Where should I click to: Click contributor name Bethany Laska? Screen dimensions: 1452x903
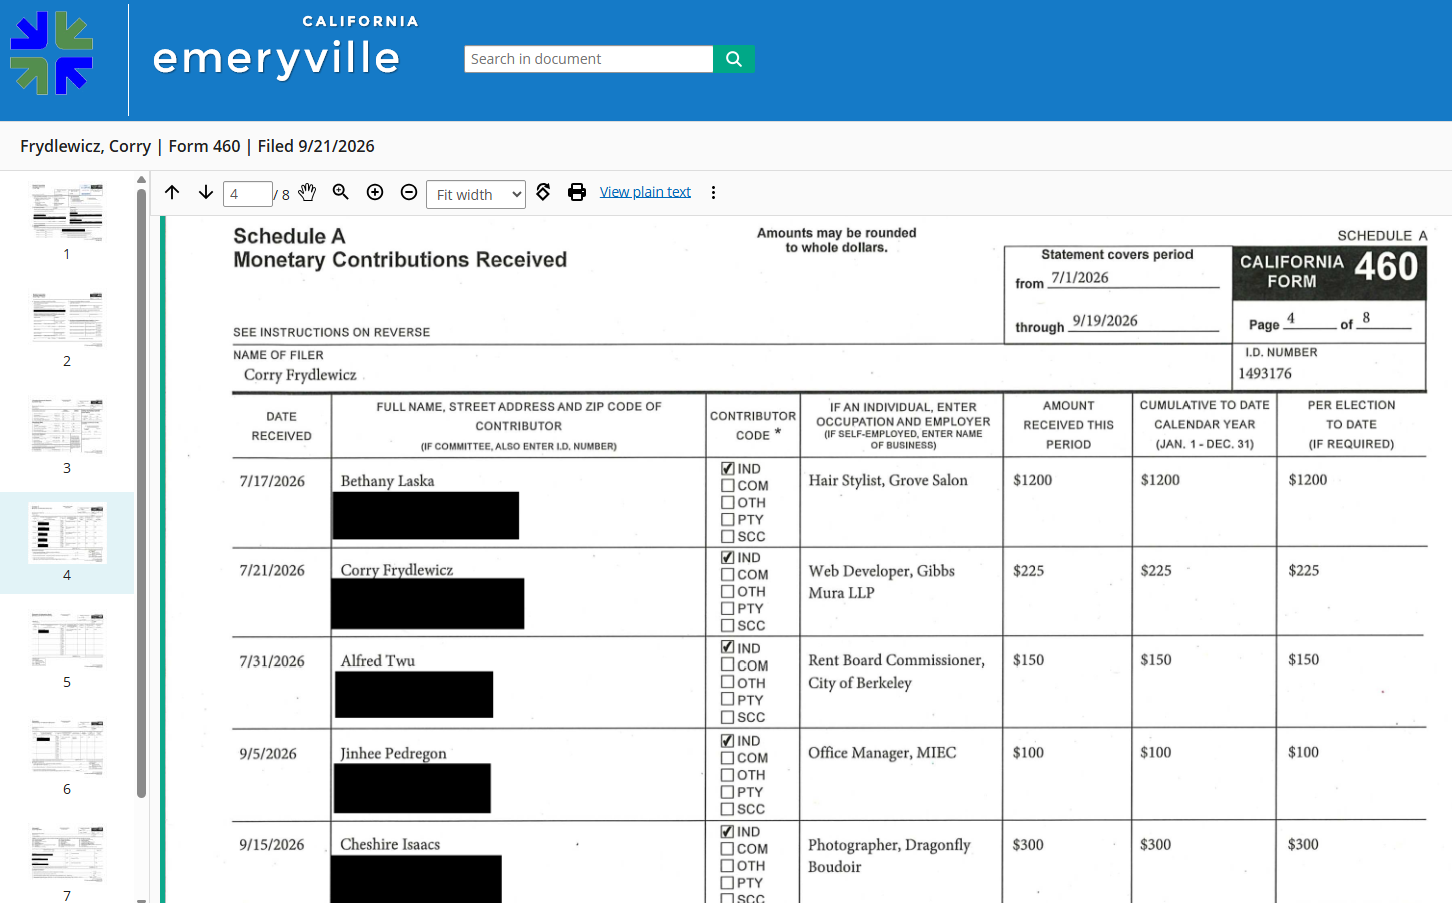click(x=387, y=481)
